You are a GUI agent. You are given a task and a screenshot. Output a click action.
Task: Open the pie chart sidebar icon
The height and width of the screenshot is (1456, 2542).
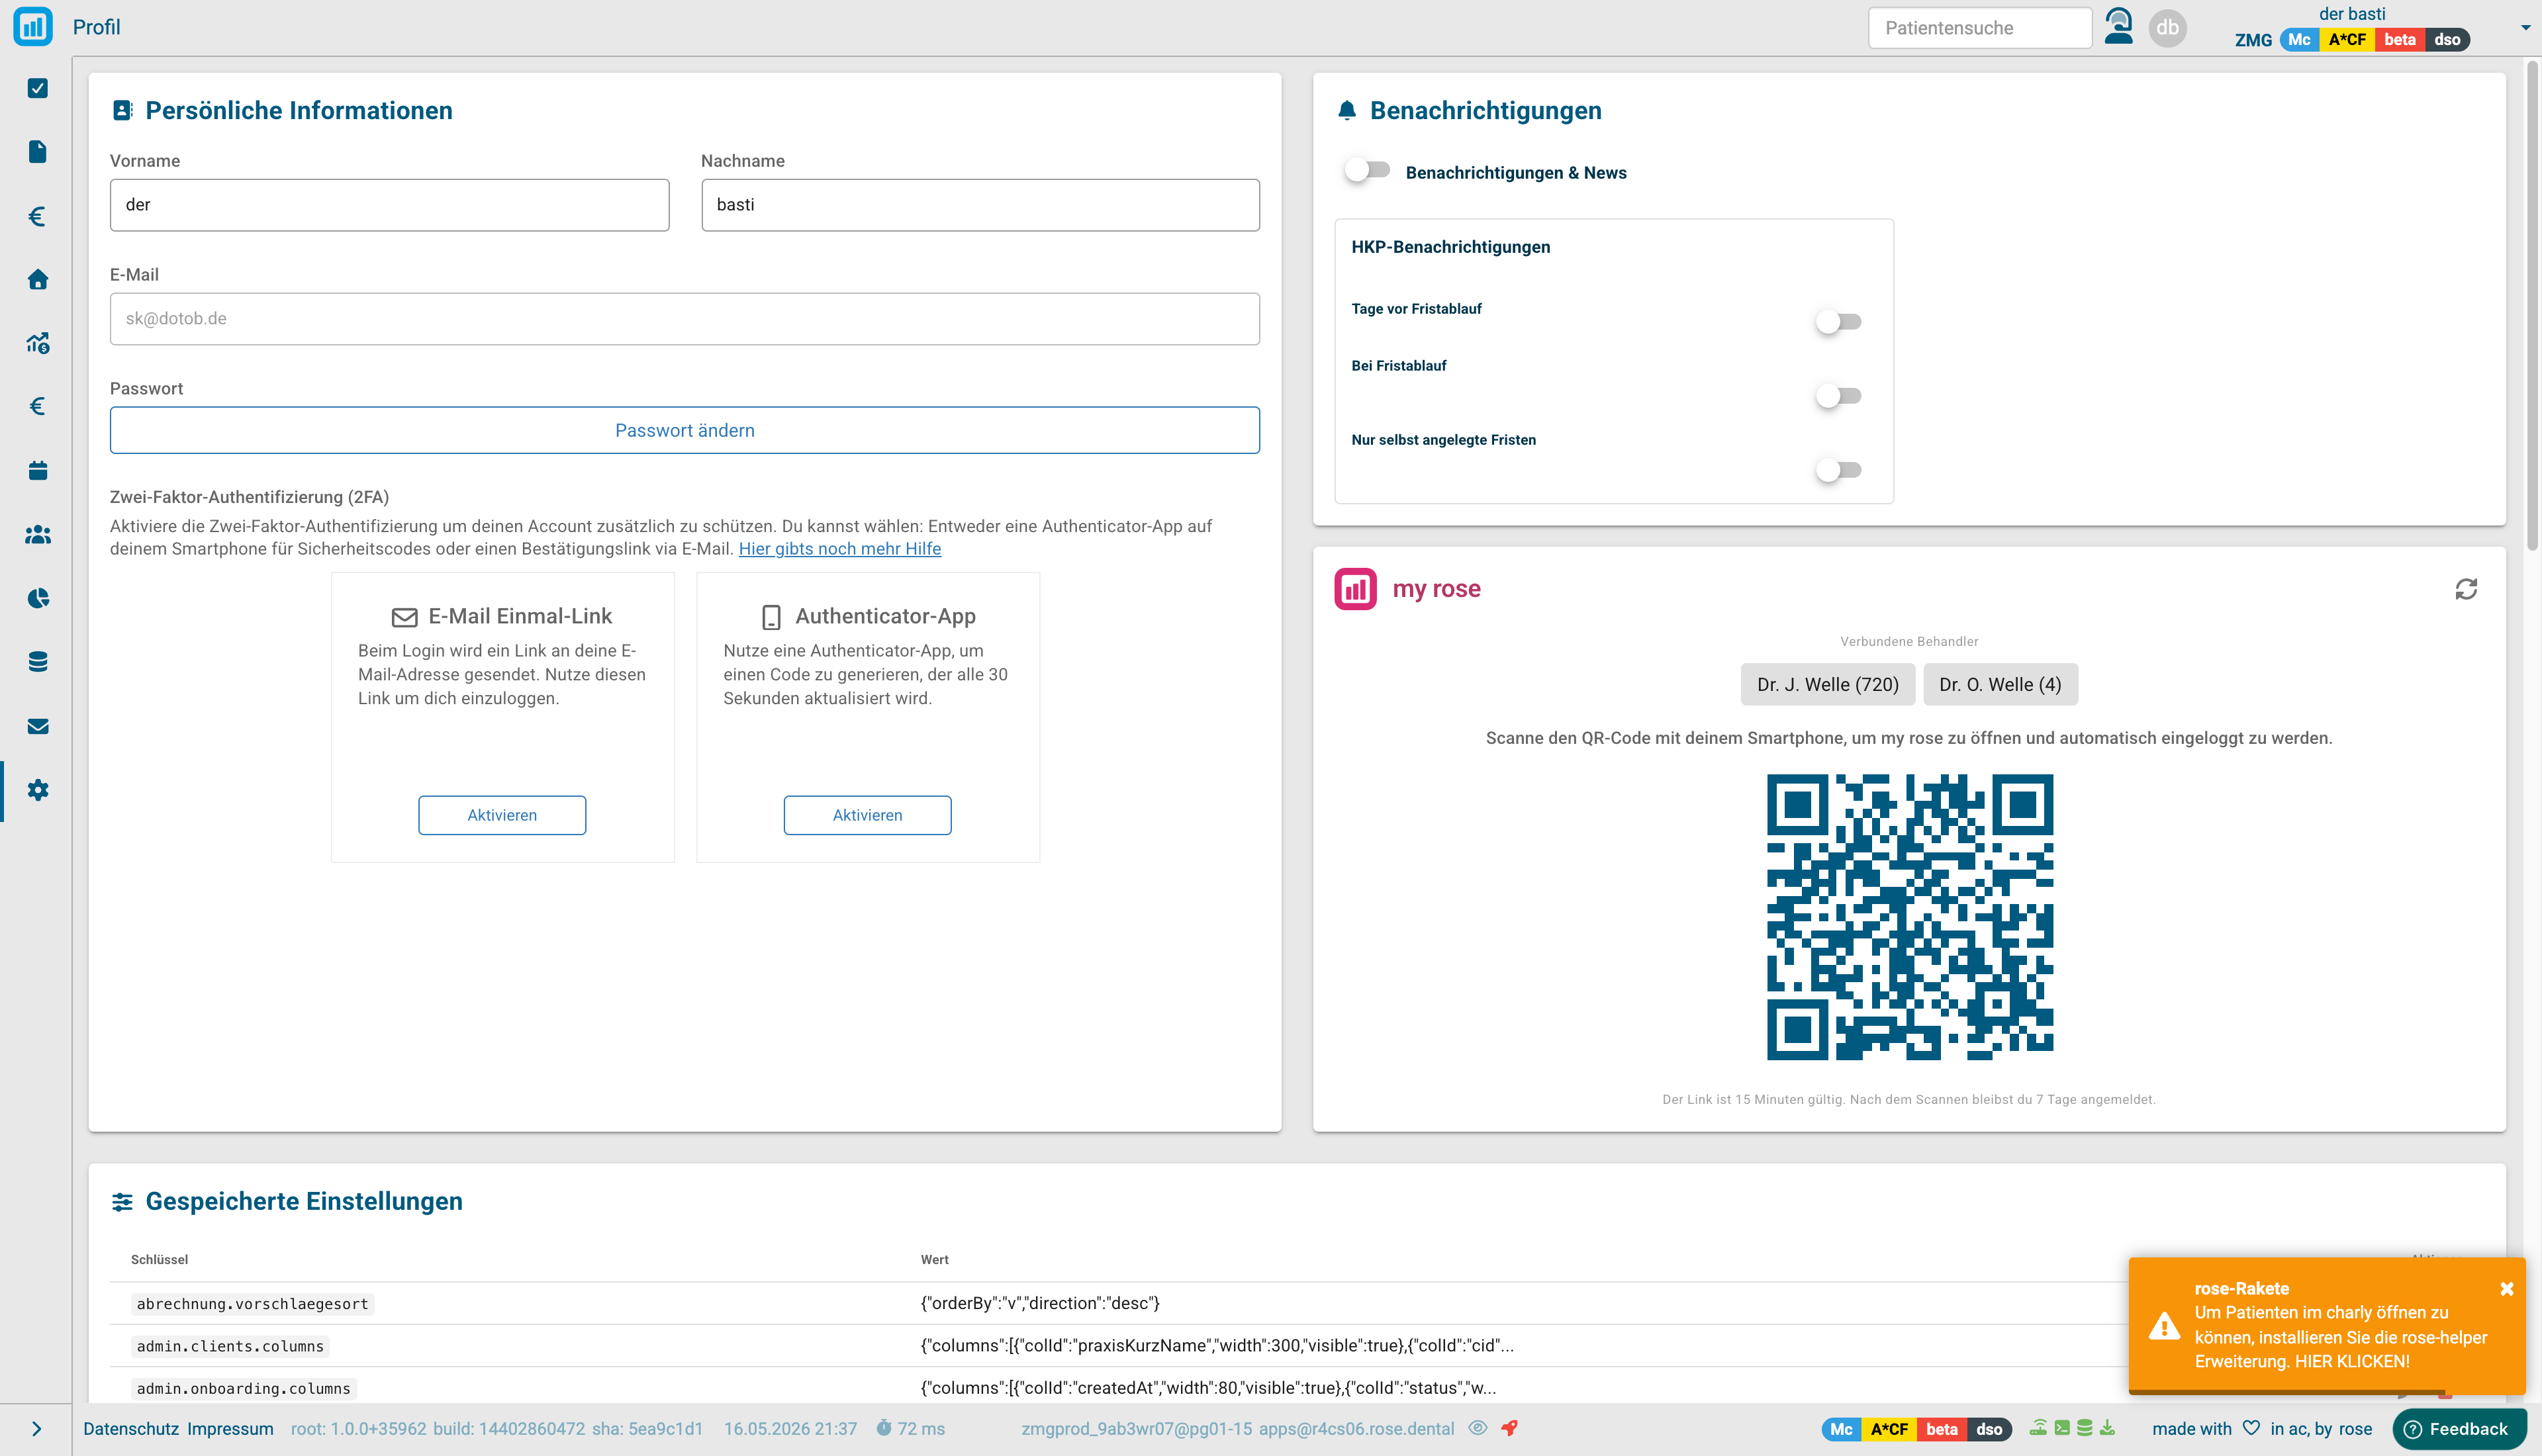point(38,598)
